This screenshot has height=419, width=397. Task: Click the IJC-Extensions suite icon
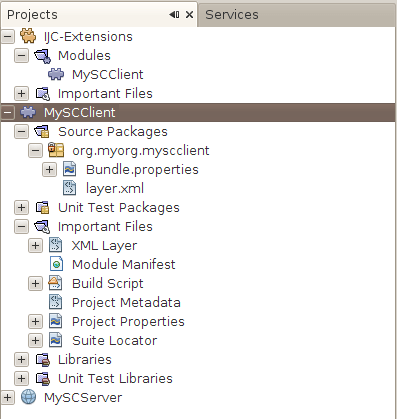[28, 36]
